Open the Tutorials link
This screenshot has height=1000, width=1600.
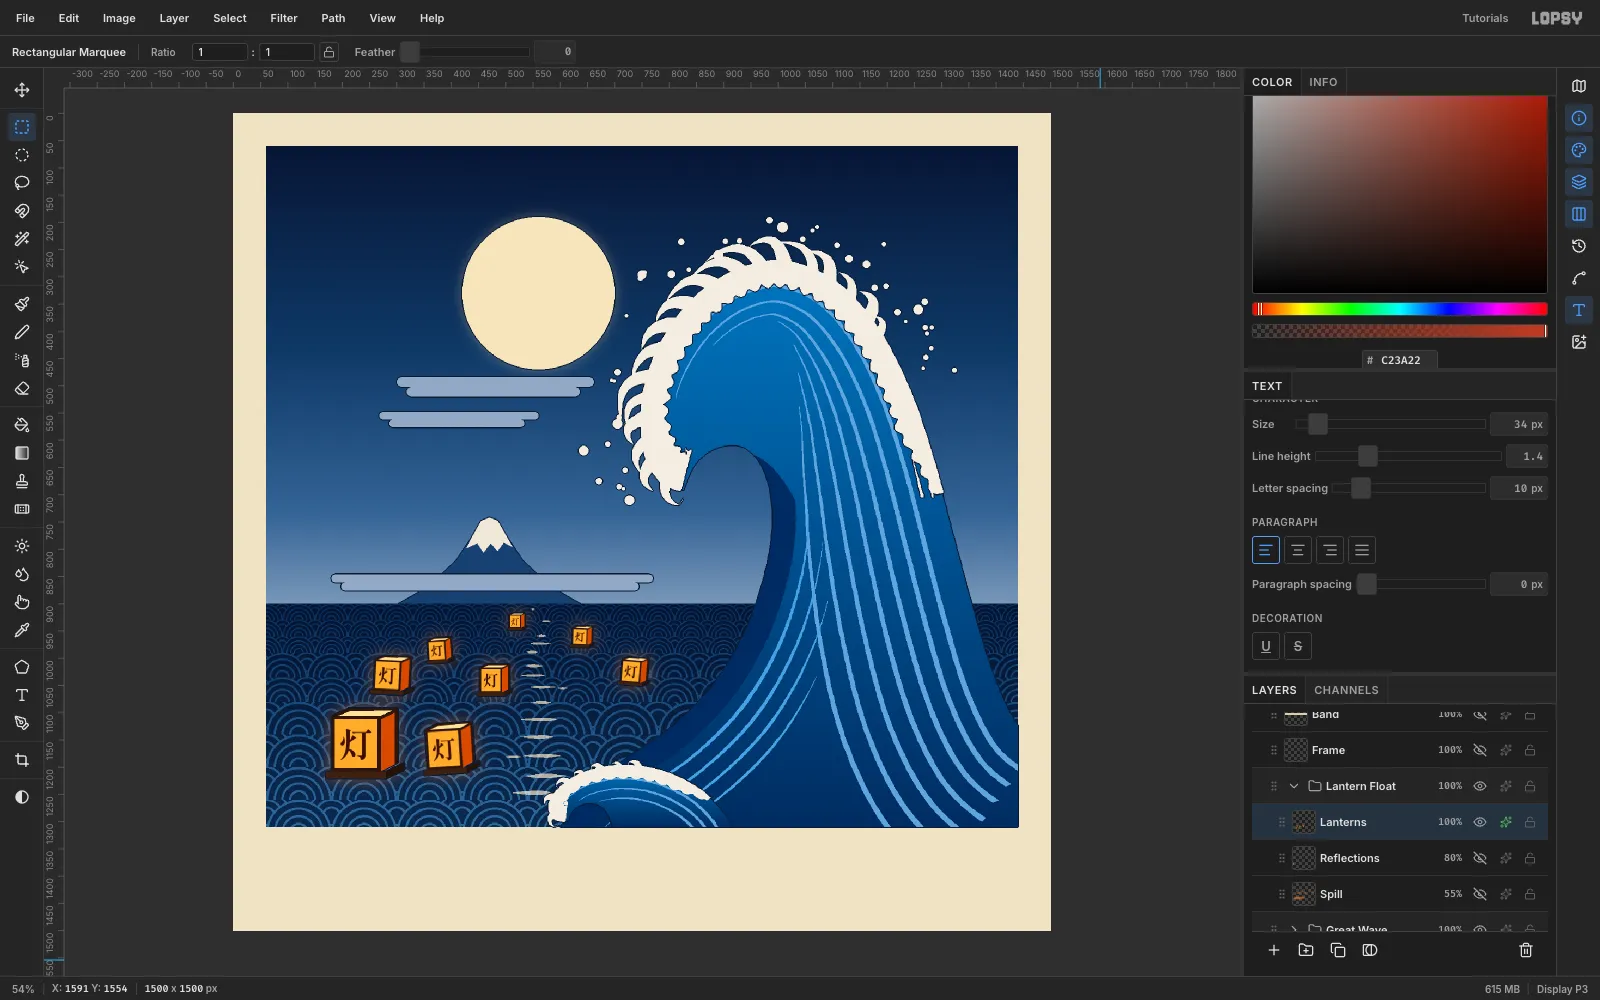pos(1485,18)
